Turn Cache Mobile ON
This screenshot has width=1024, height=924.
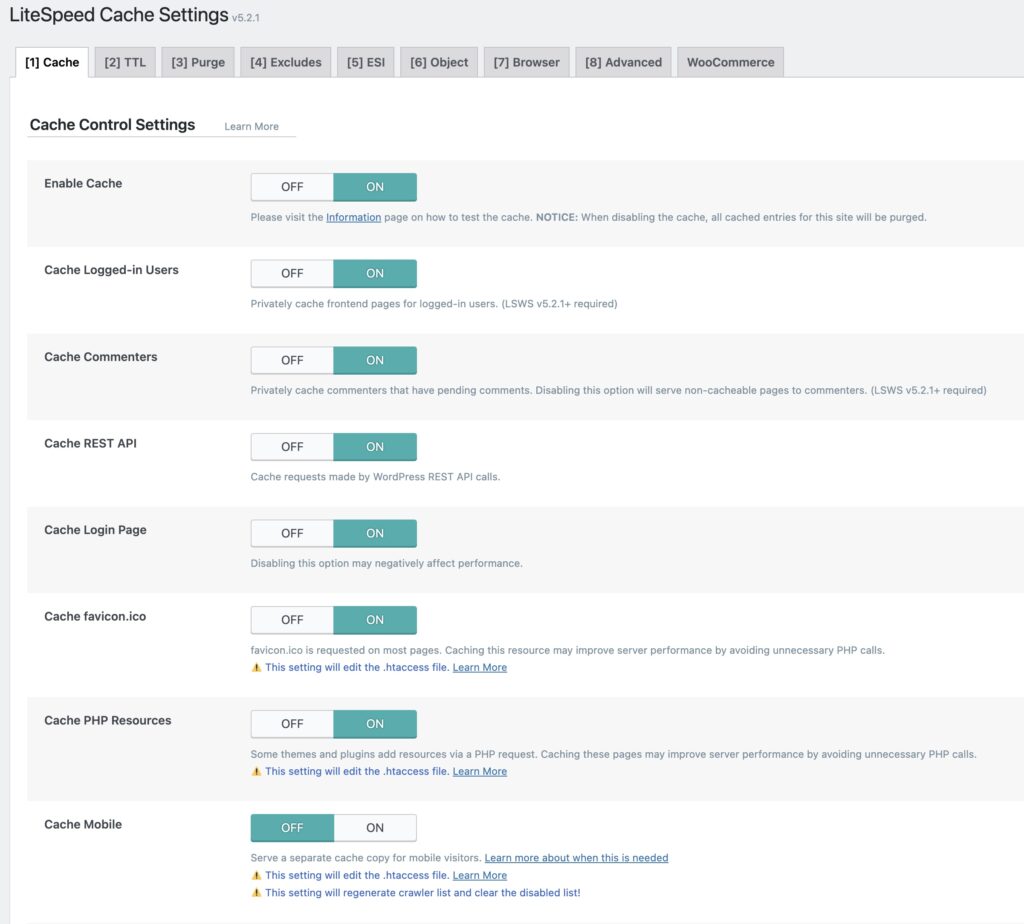[x=375, y=828]
